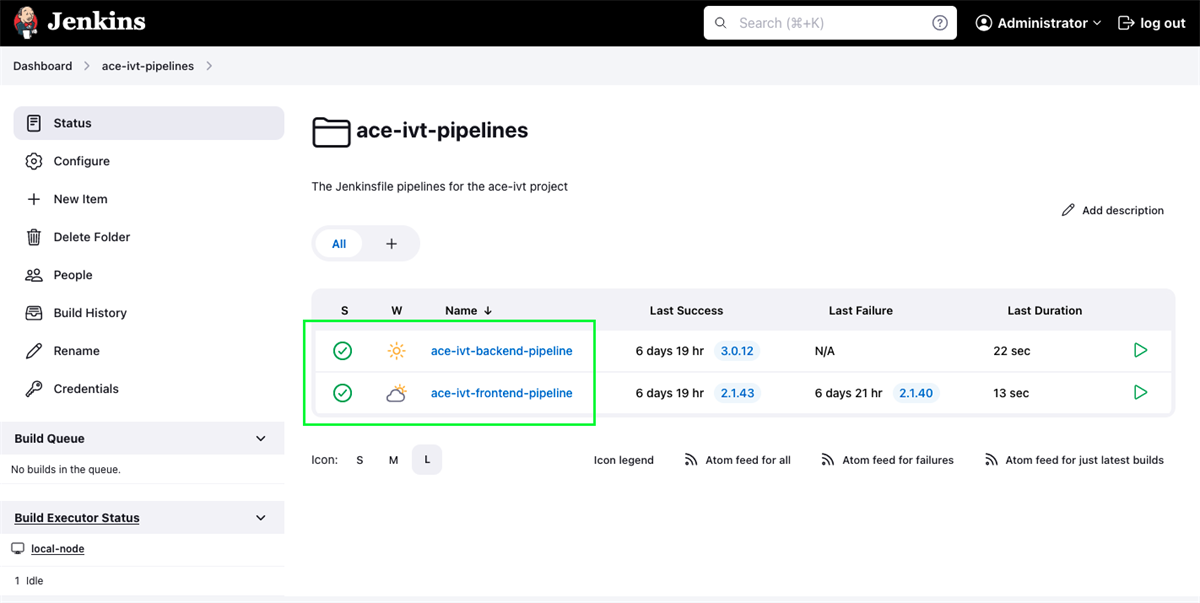Viewport: 1200px width, 603px height.
Task: Select the Credentials key icon
Action: point(33,389)
